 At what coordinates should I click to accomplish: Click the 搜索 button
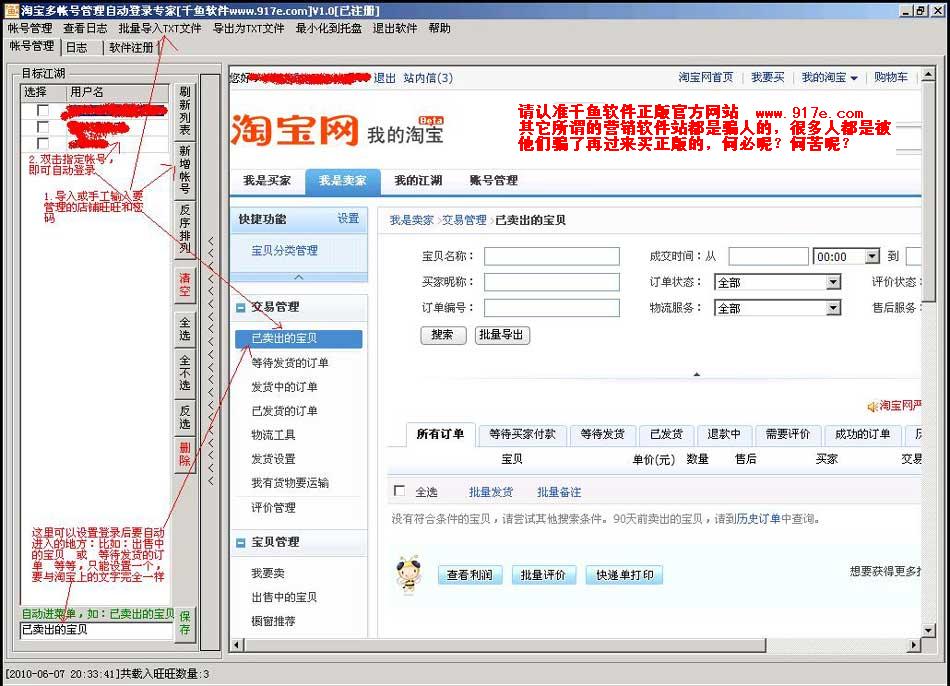pos(443,335)
